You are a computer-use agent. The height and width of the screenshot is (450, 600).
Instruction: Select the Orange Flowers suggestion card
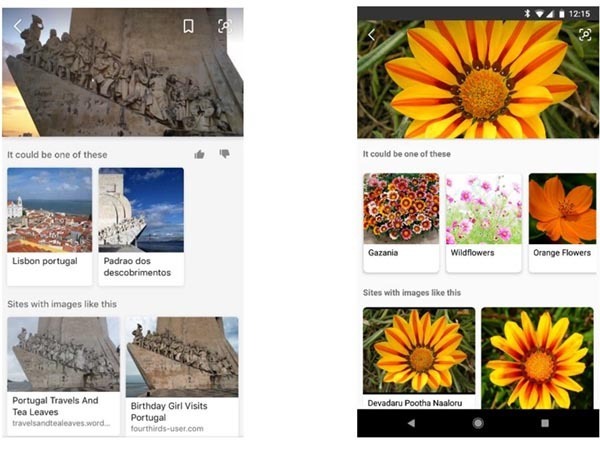pyautogui.click(x=562, y=223)
